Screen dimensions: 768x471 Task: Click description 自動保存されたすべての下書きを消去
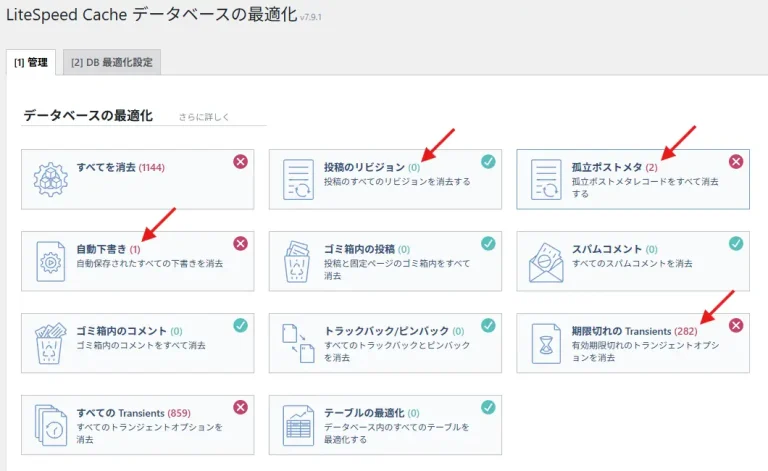point(149,263)
